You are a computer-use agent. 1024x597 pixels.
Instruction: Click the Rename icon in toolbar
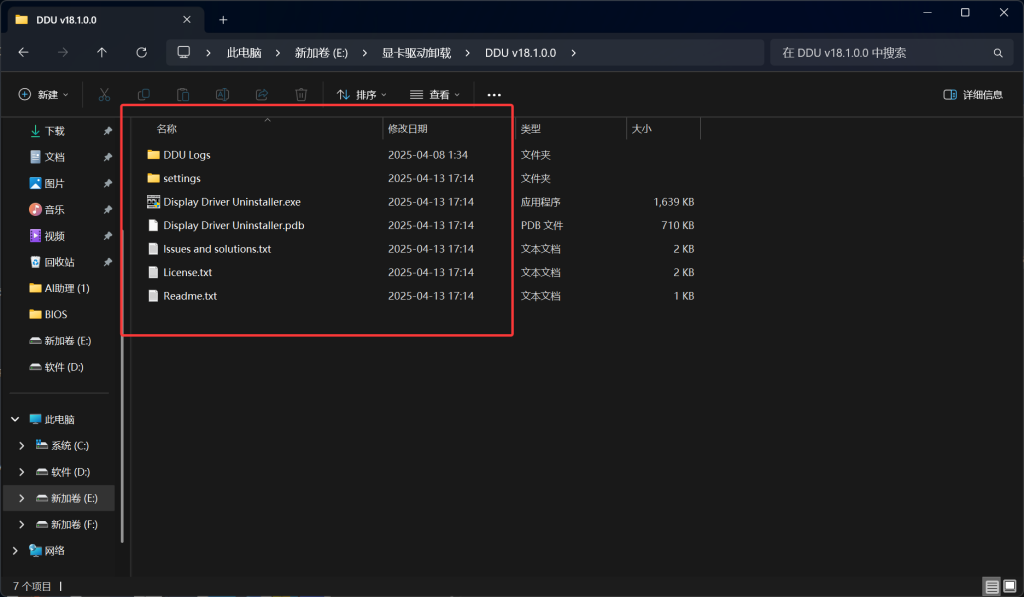(x=222, y=95)
